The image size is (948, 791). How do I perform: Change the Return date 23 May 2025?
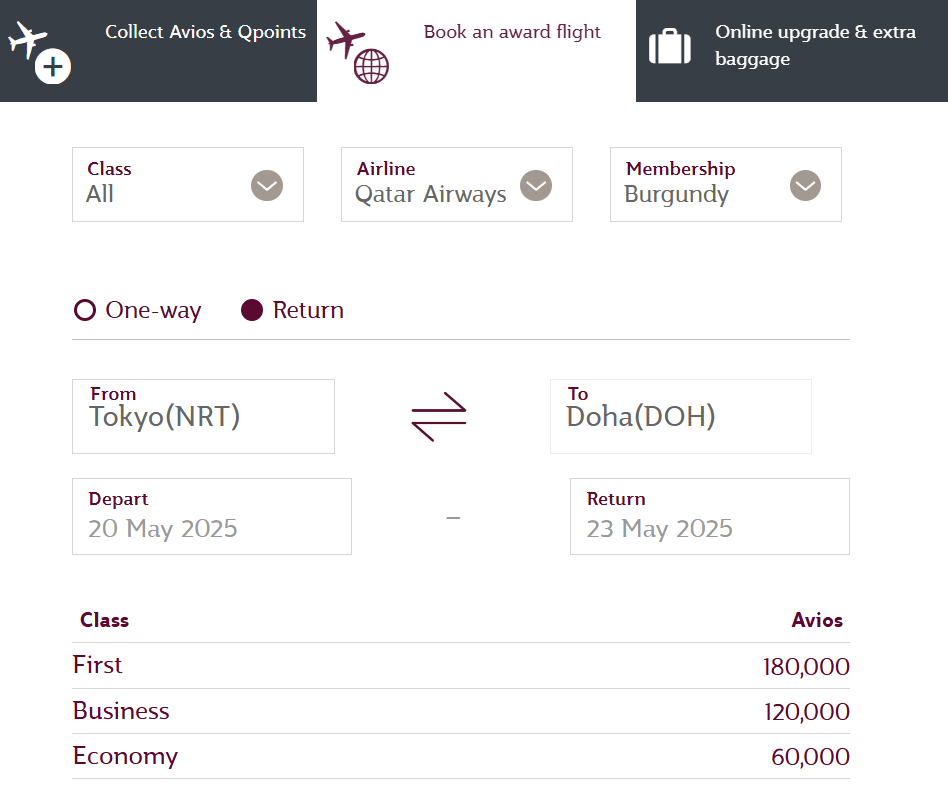(709, 516)
